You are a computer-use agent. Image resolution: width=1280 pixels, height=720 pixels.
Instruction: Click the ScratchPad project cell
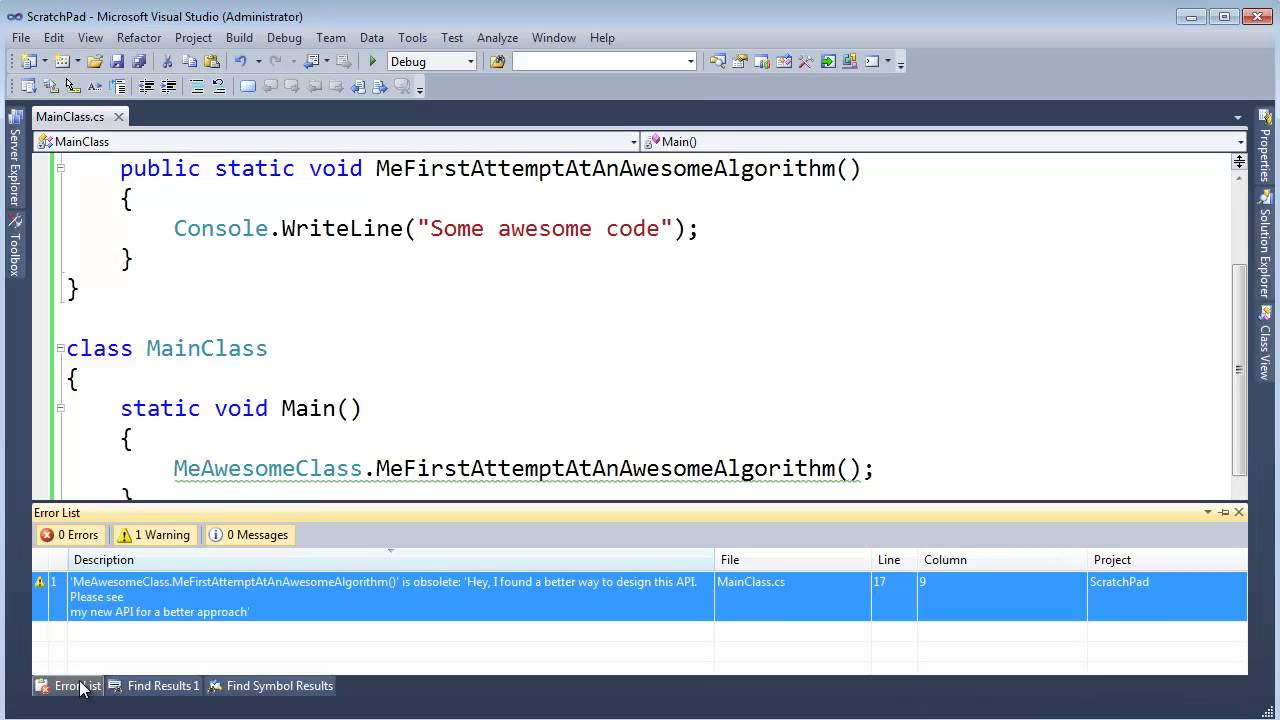1167,596
